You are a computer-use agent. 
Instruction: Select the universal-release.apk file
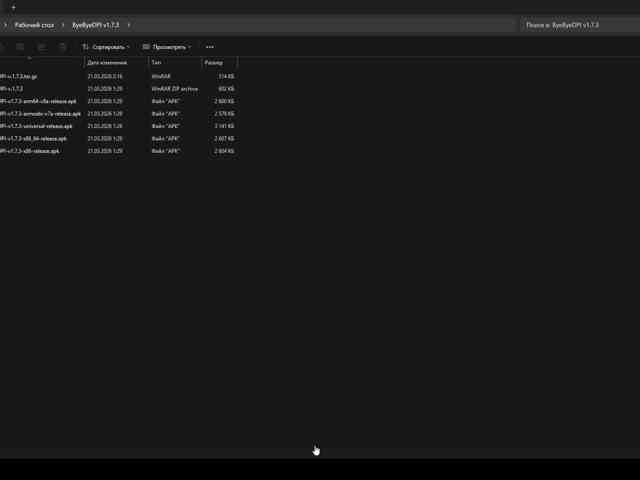click(36, 126)
